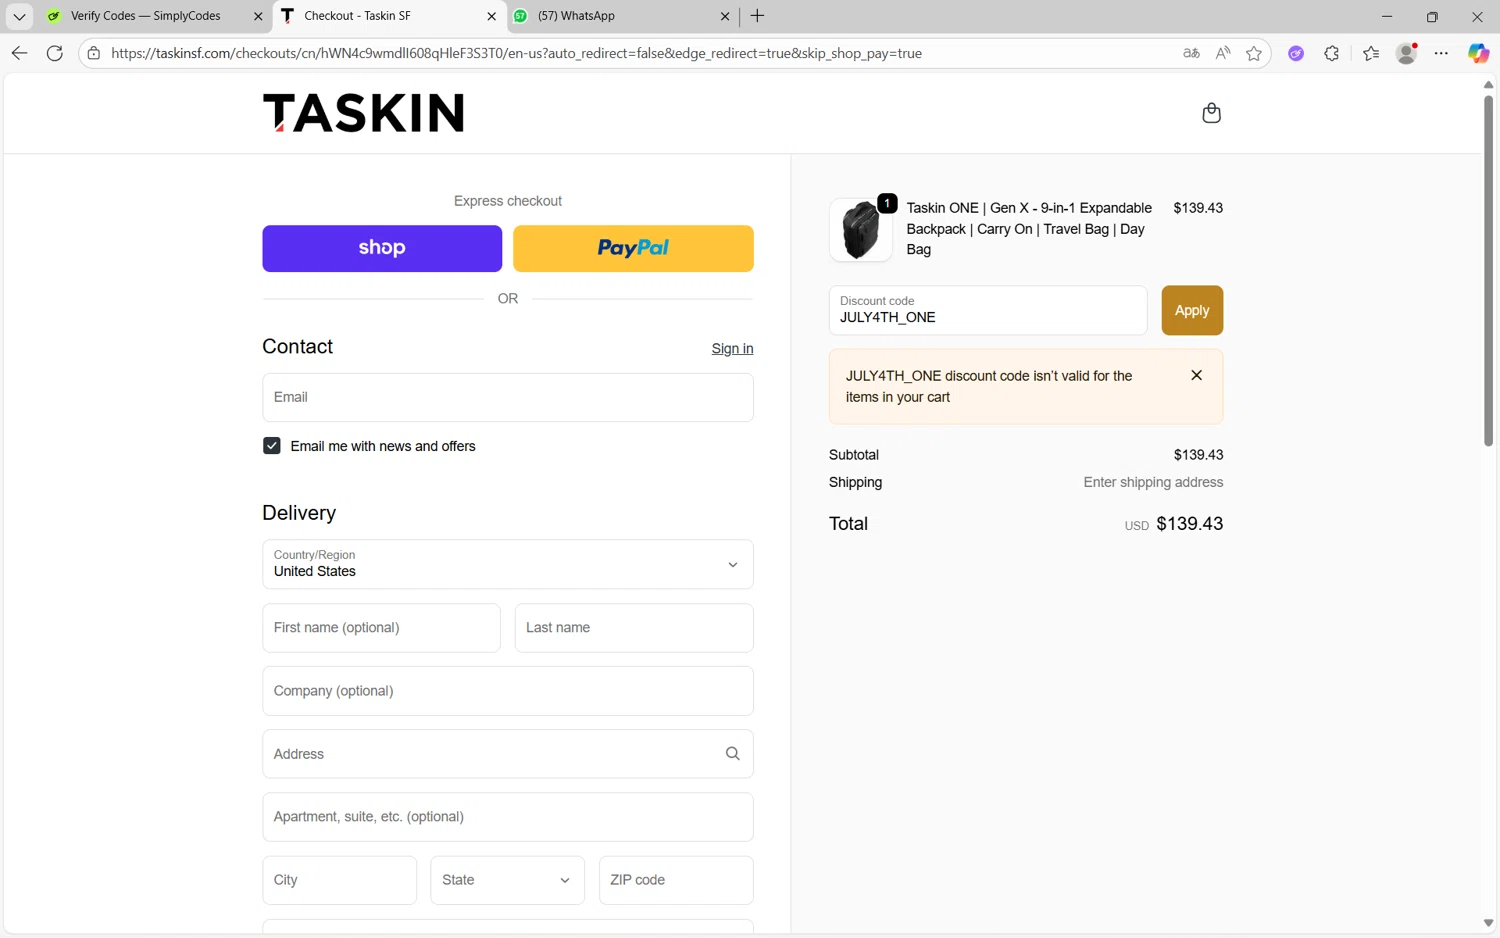The image size is (1500, 938).
Task: Open browser extensions puzzle icon
Action: [1332, 53]
